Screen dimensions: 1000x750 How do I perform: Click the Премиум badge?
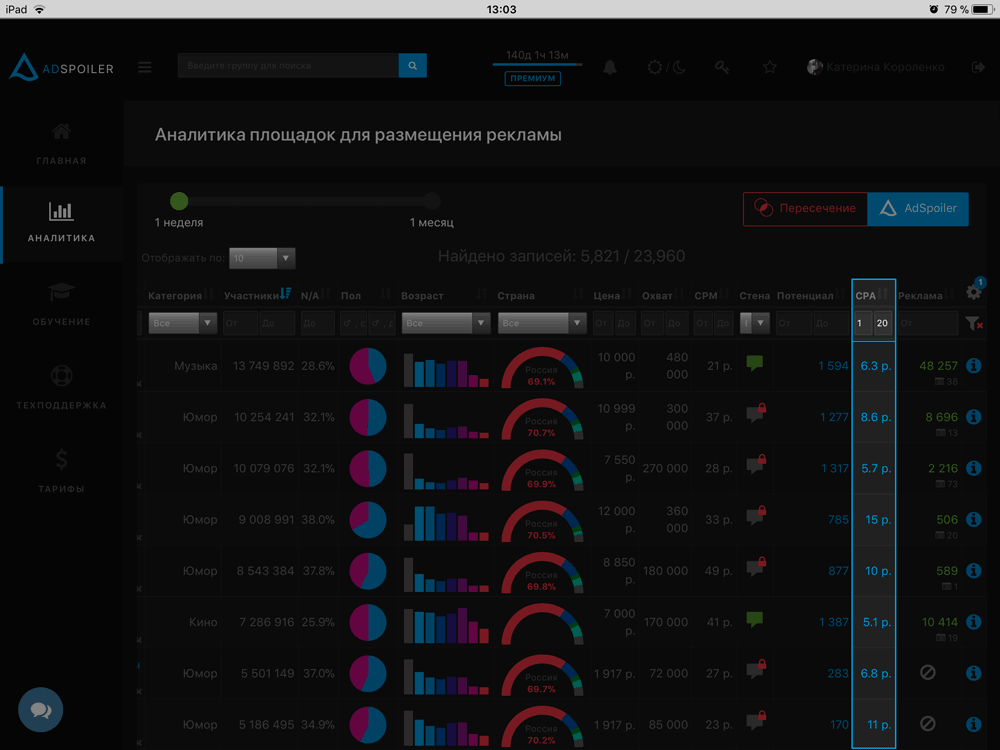[x=533, y=78]
